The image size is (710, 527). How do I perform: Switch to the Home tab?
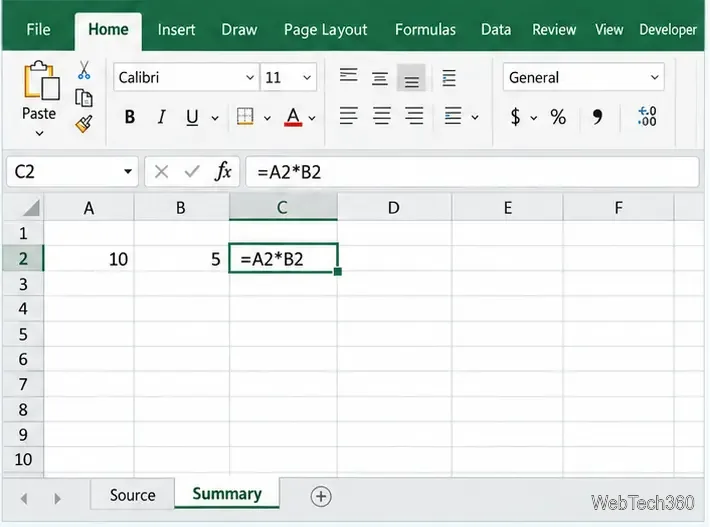coord(108,30)
